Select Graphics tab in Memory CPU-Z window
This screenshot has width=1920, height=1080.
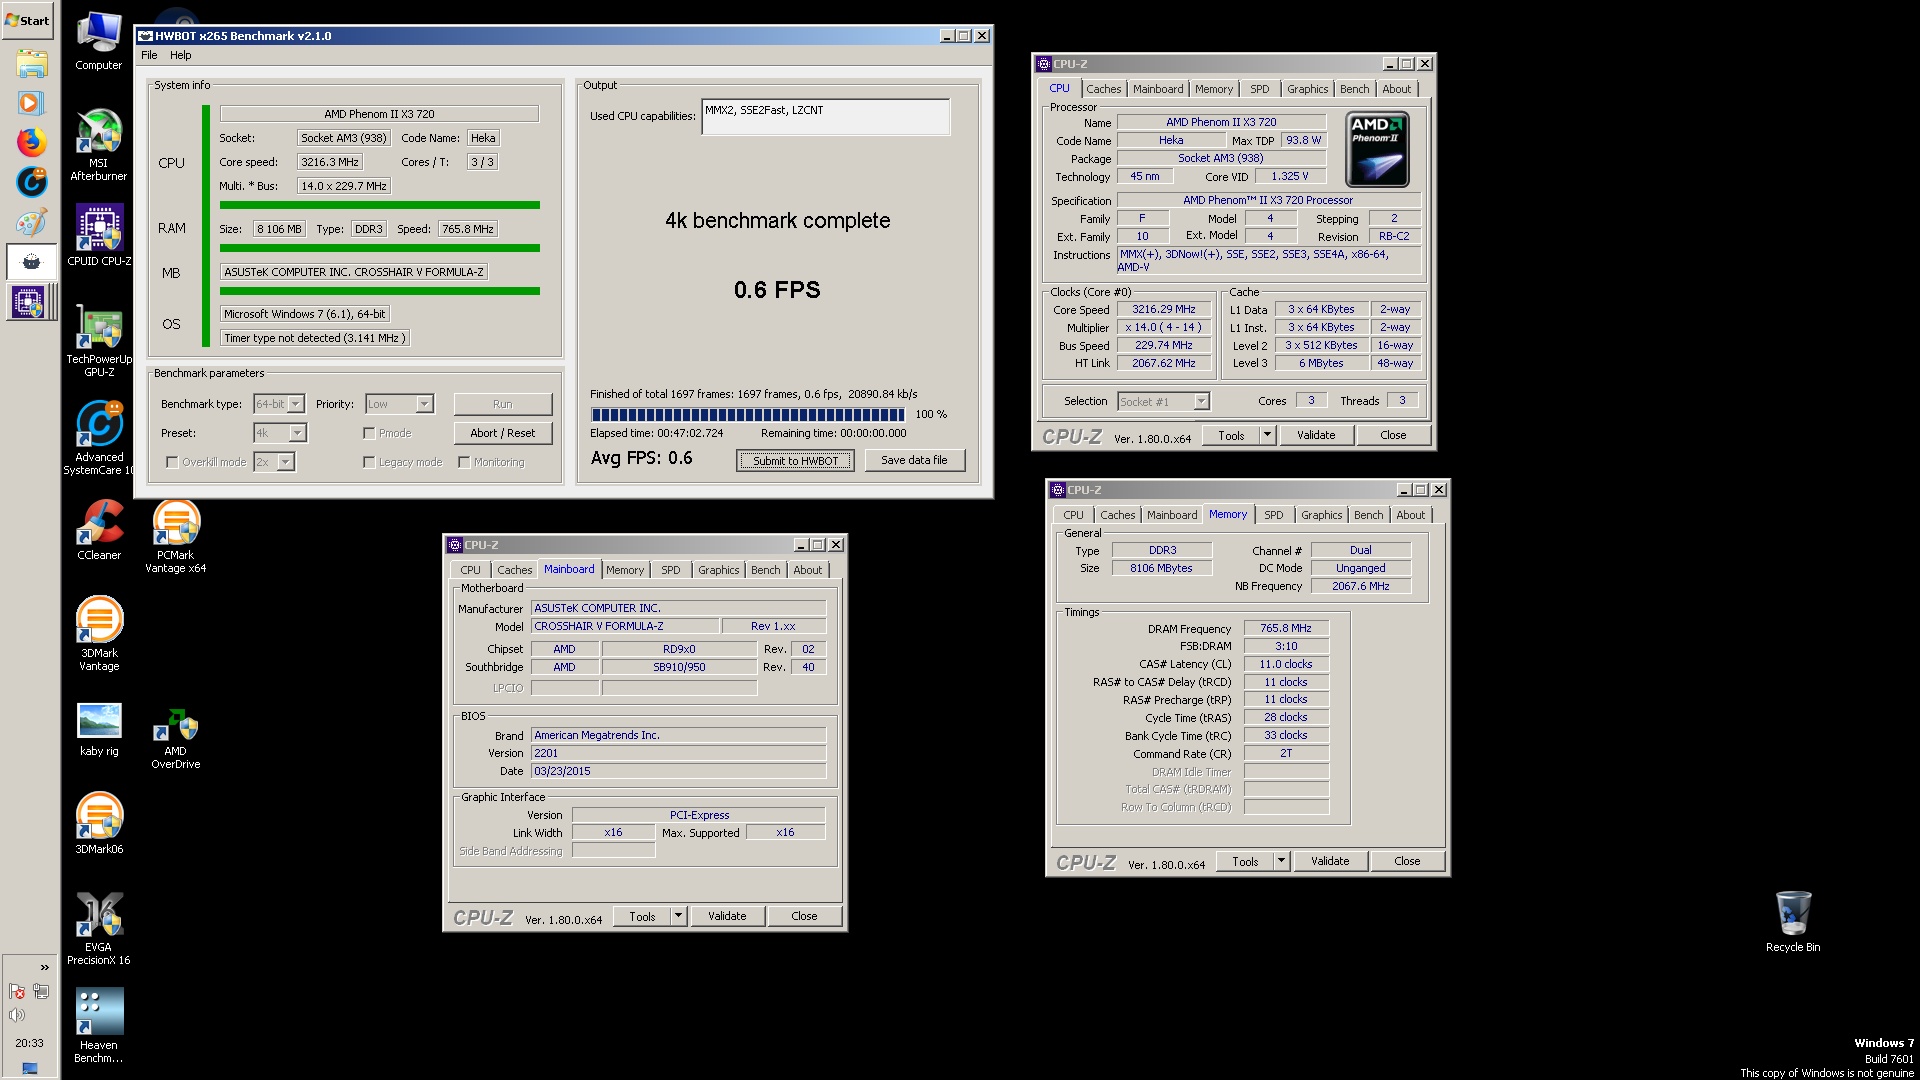1322,515
